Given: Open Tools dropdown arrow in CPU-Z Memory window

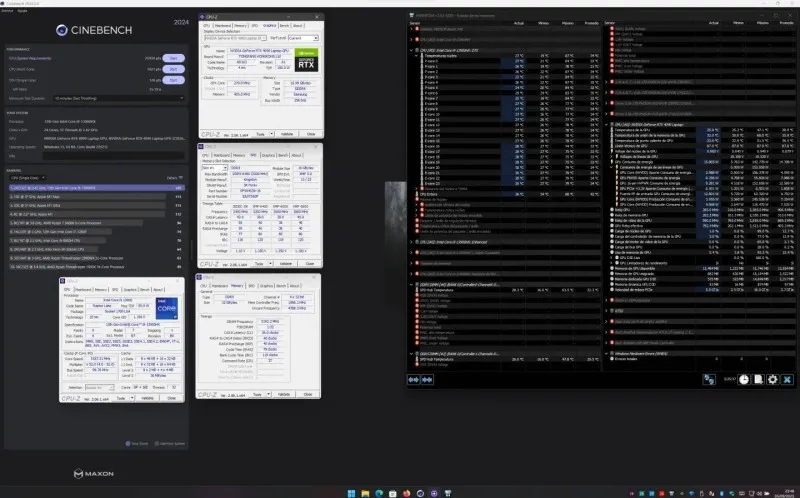Looking at the screenshot, I should (268, 394).
